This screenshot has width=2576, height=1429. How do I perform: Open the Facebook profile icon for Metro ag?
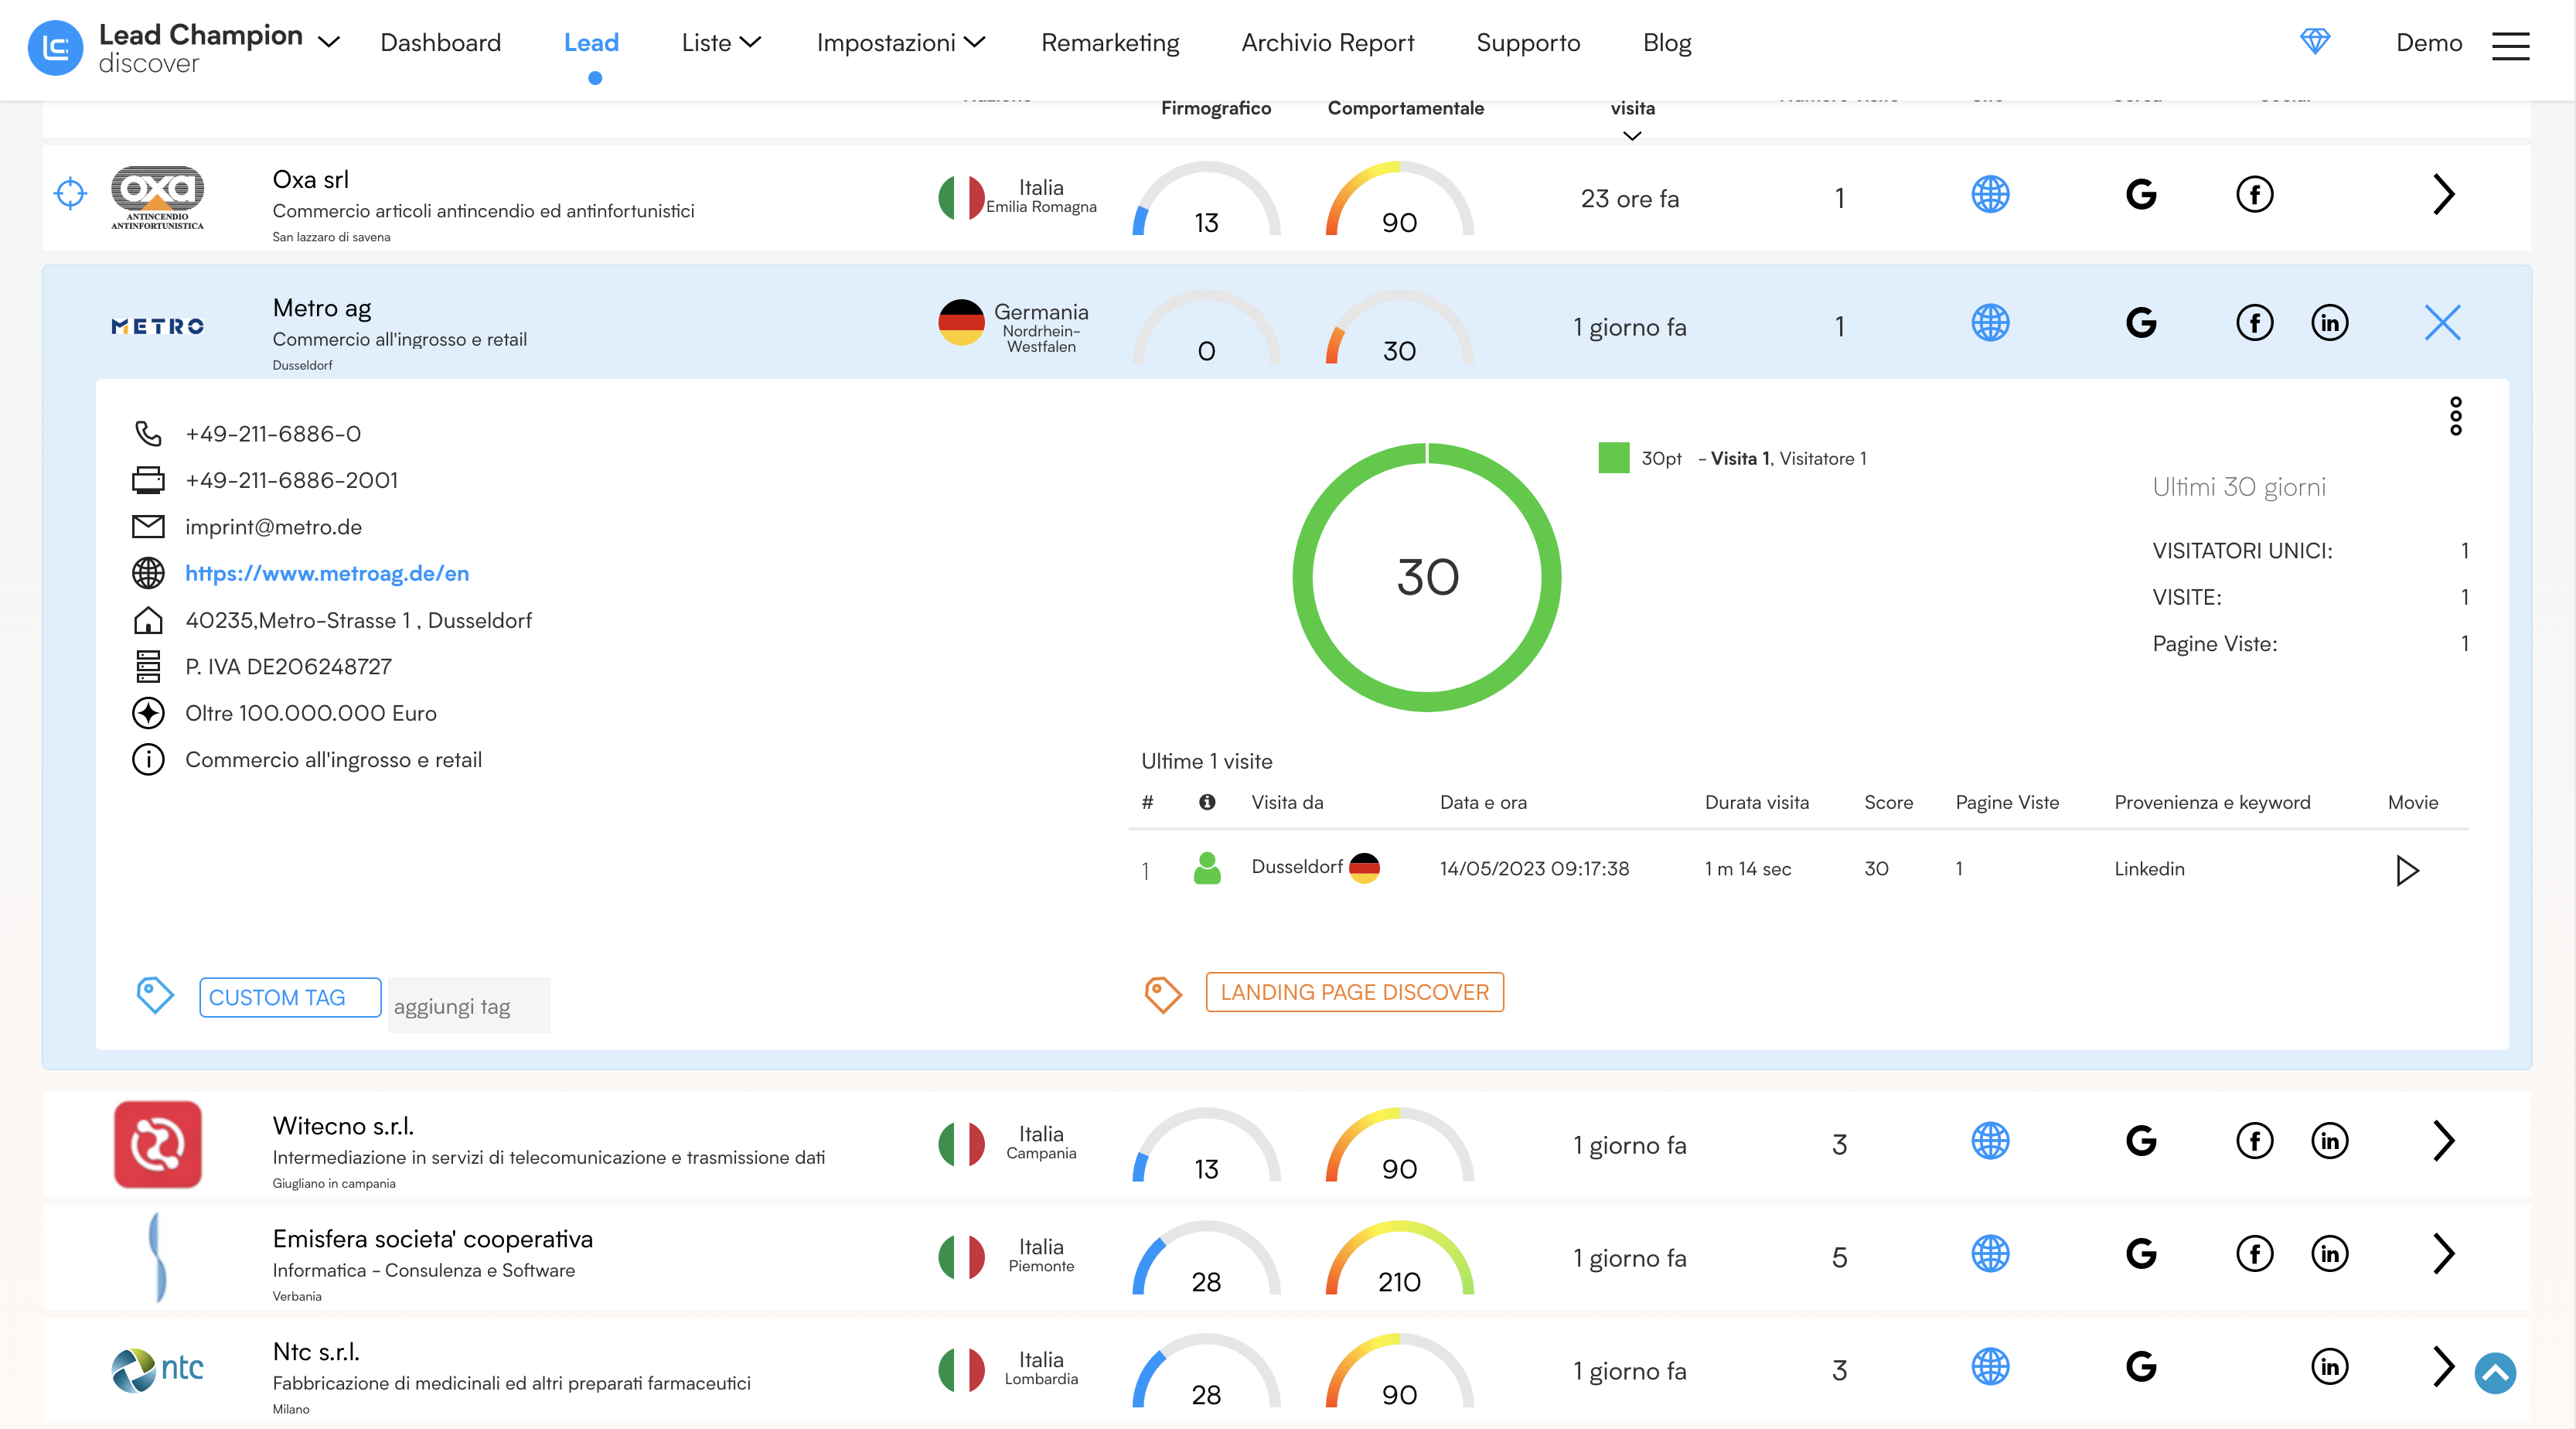point(2254,323)
